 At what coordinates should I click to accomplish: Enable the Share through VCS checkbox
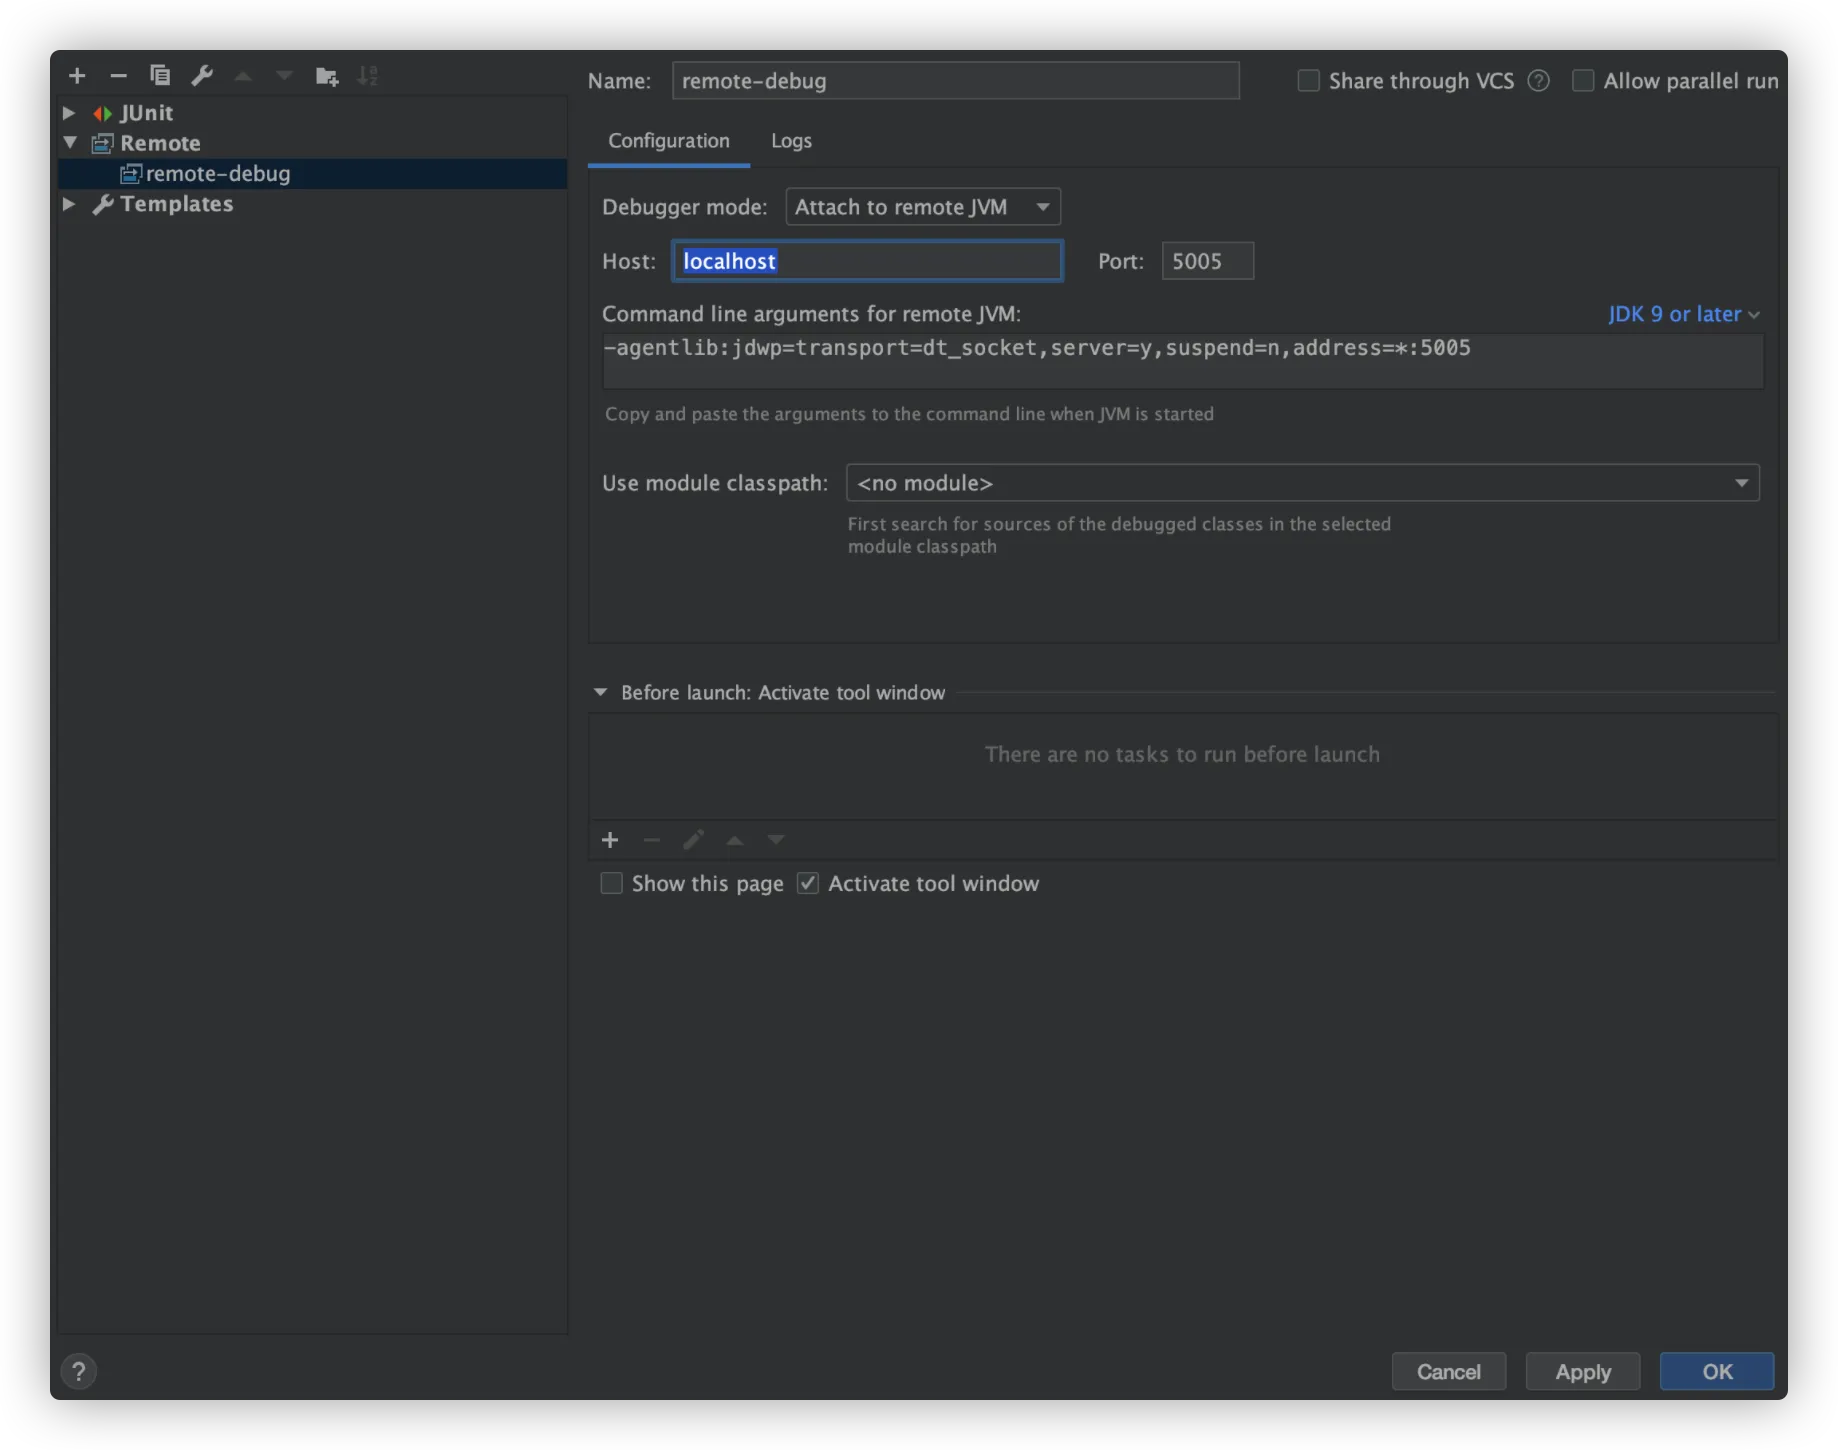pyautogui.click(x=1308, y=81)
